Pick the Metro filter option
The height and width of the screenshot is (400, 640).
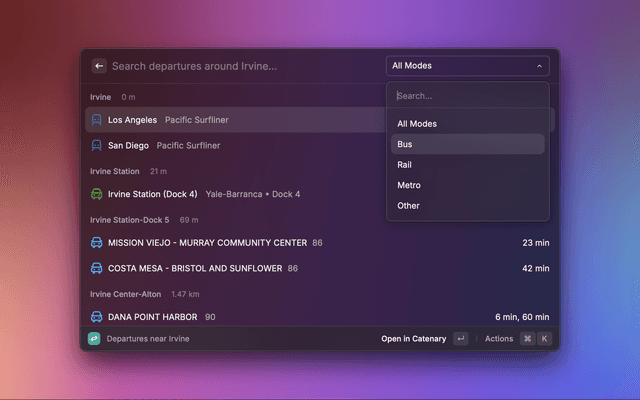tap(467, 185)
